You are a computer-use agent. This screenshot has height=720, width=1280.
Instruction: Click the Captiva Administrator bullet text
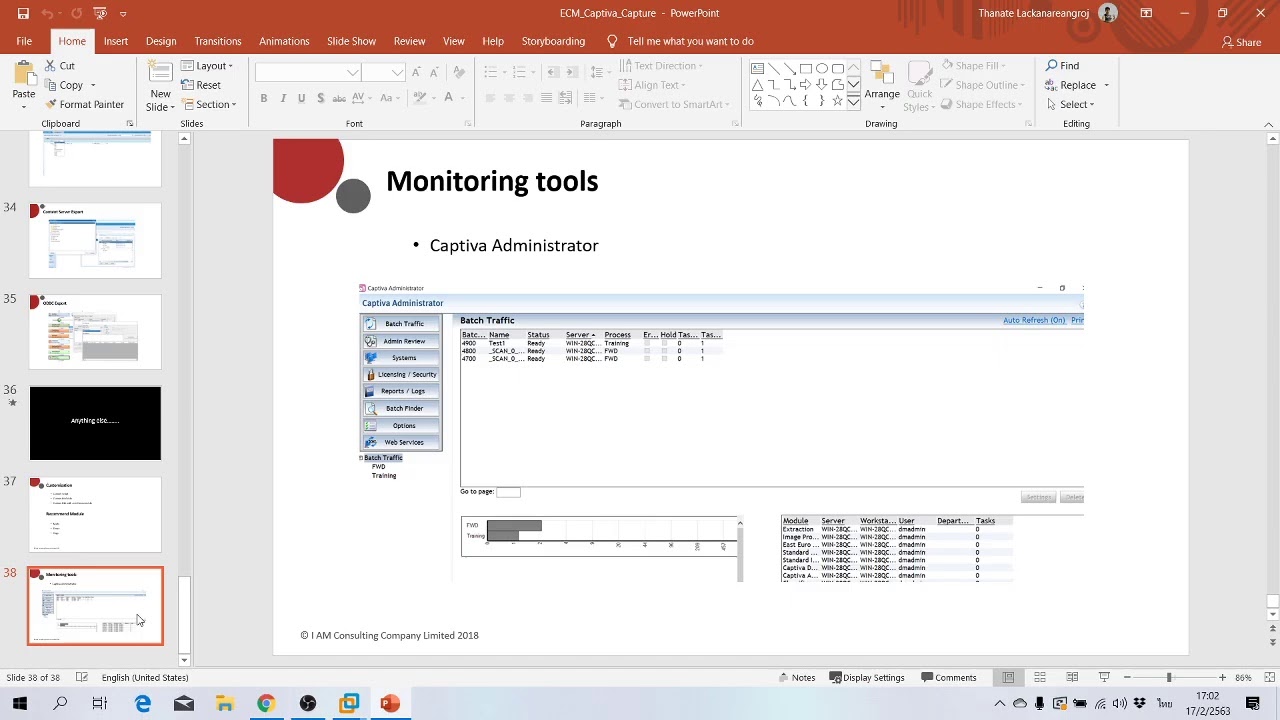pos(514,245)
